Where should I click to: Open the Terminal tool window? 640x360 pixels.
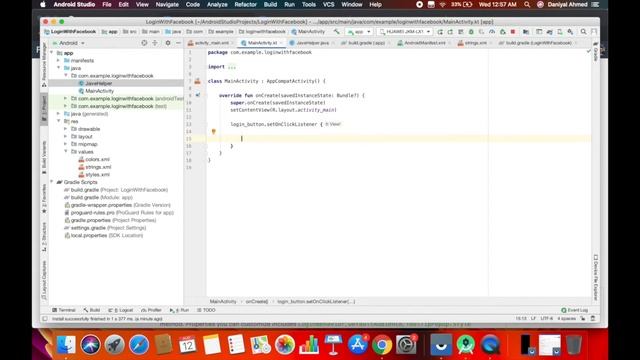pyautogui.click(x=64, y=310)
